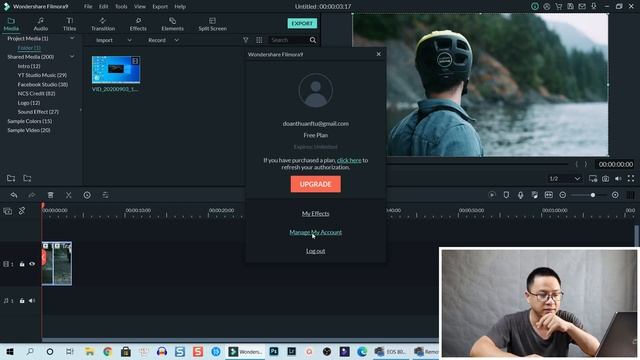Select YT Studio Music (29) folder
The height and width of the screenshot is (360, 640).
tap(42, 75)
